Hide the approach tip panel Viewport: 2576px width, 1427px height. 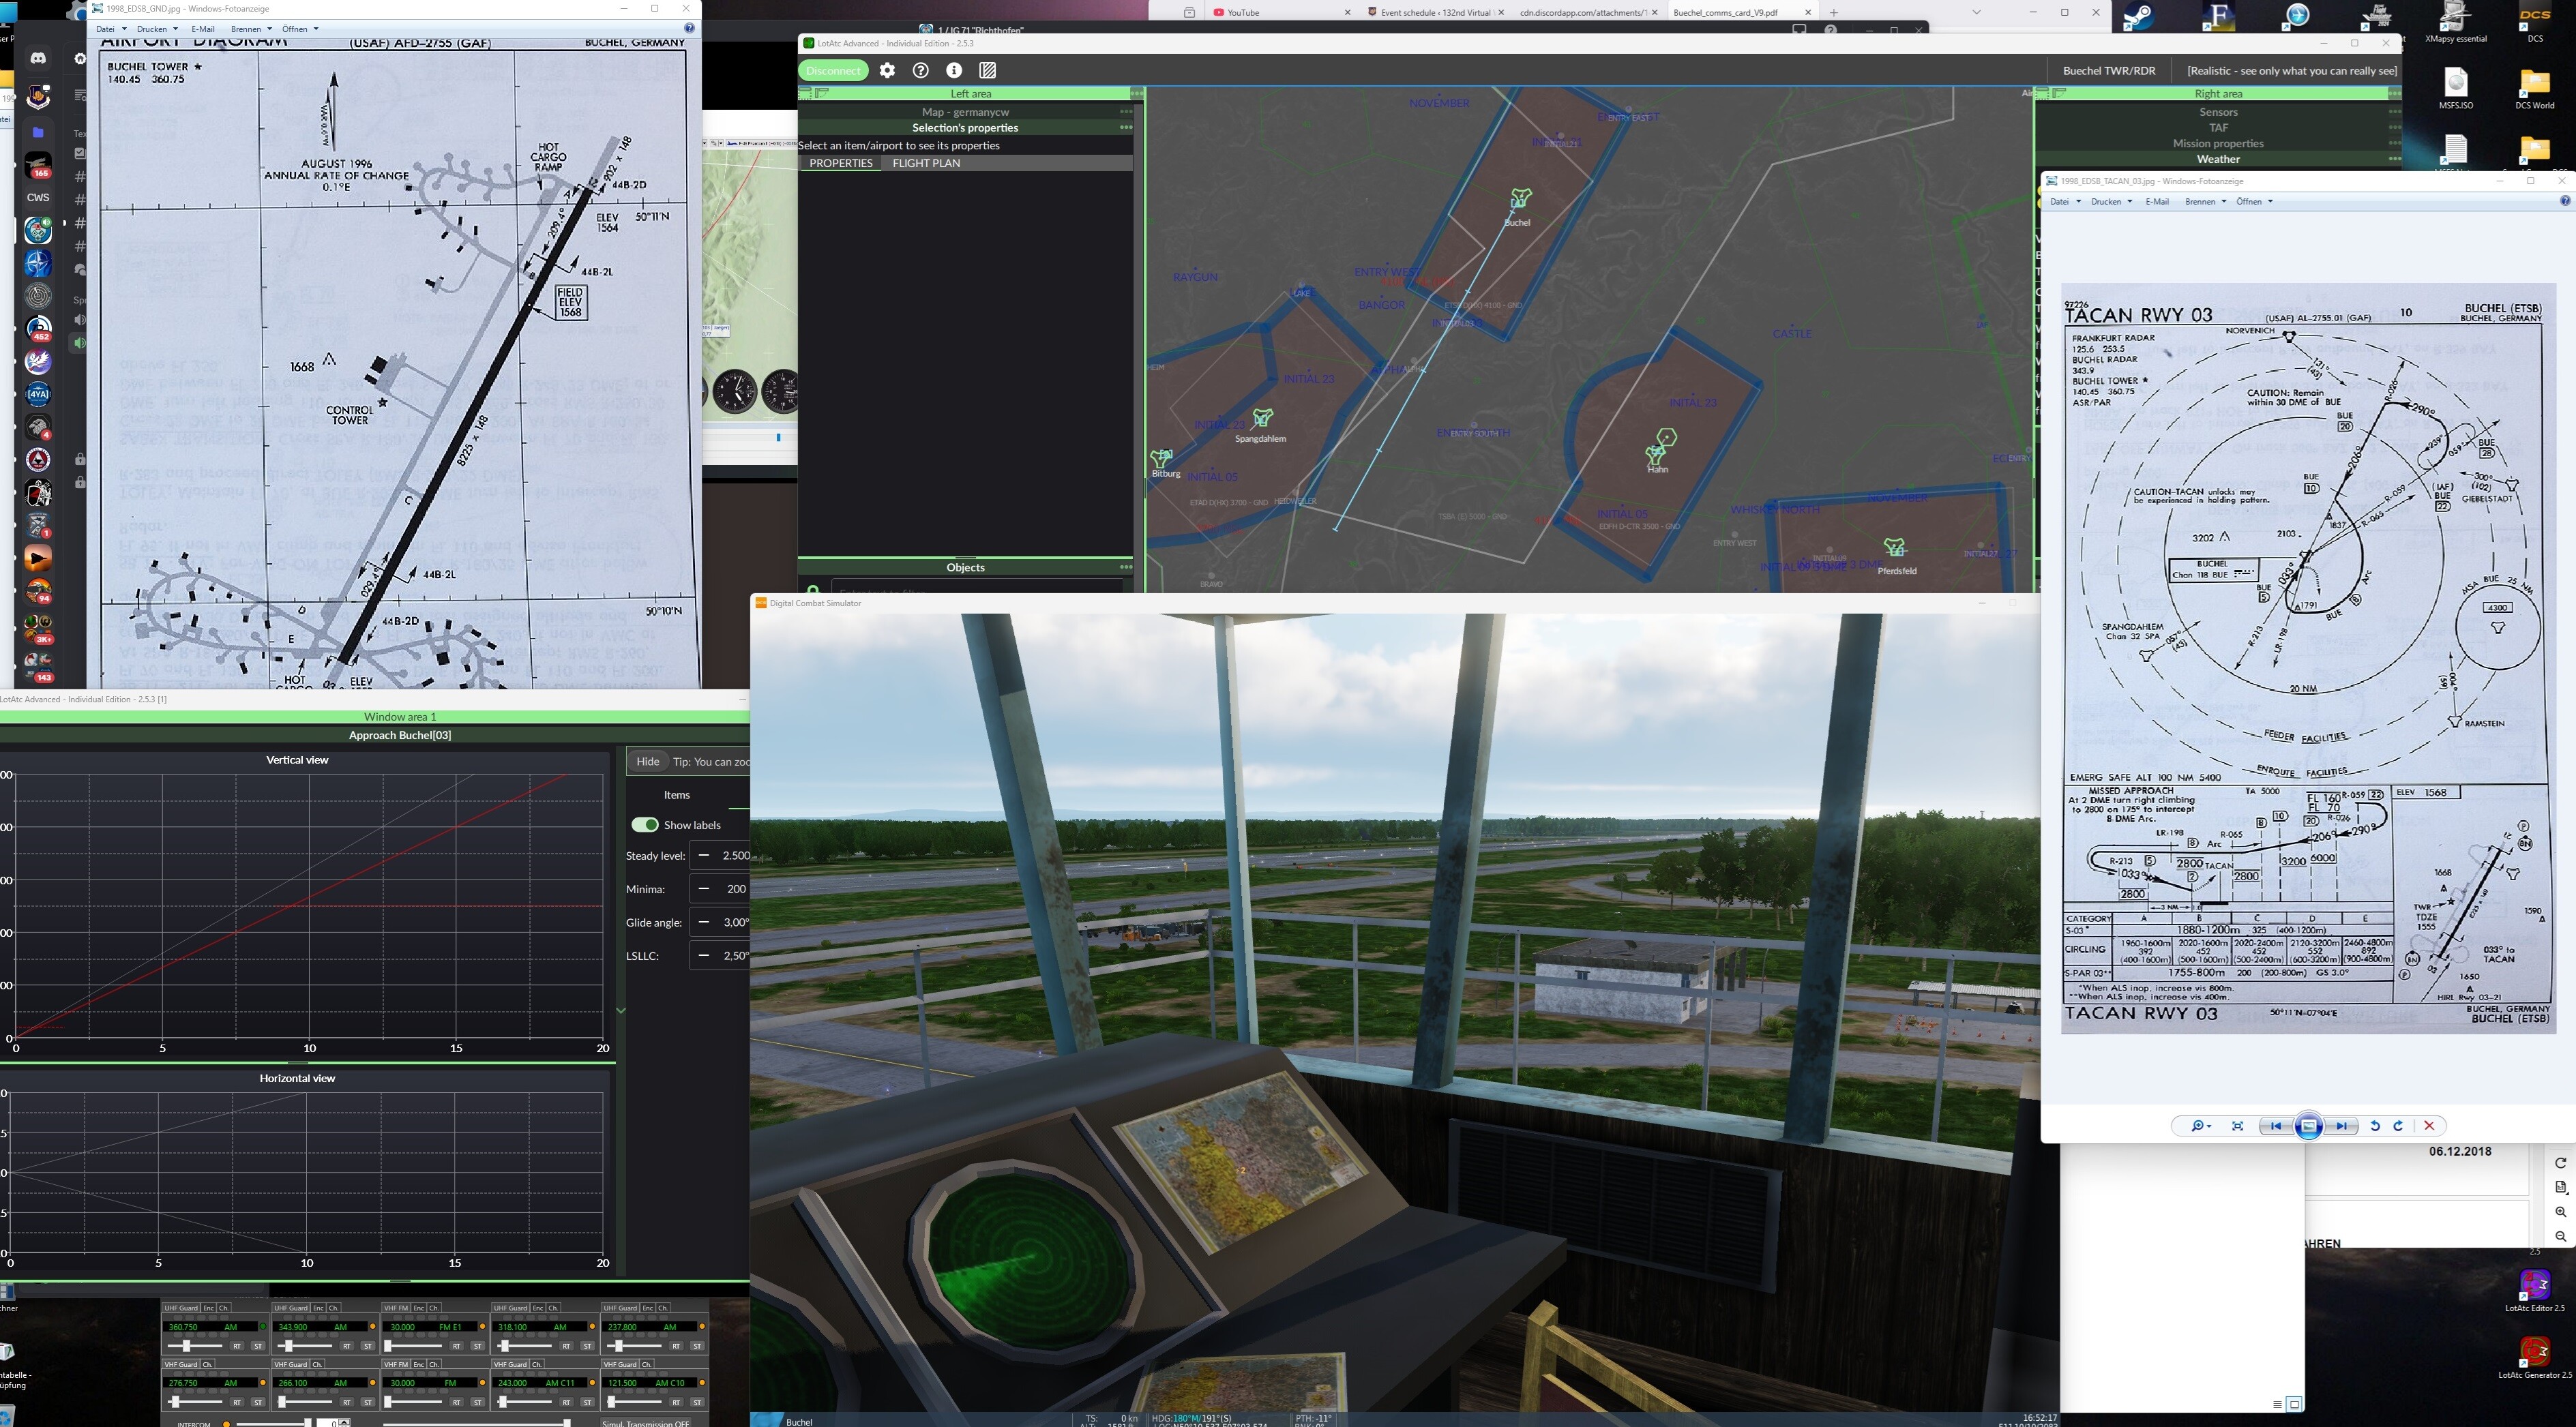(647, 761)
